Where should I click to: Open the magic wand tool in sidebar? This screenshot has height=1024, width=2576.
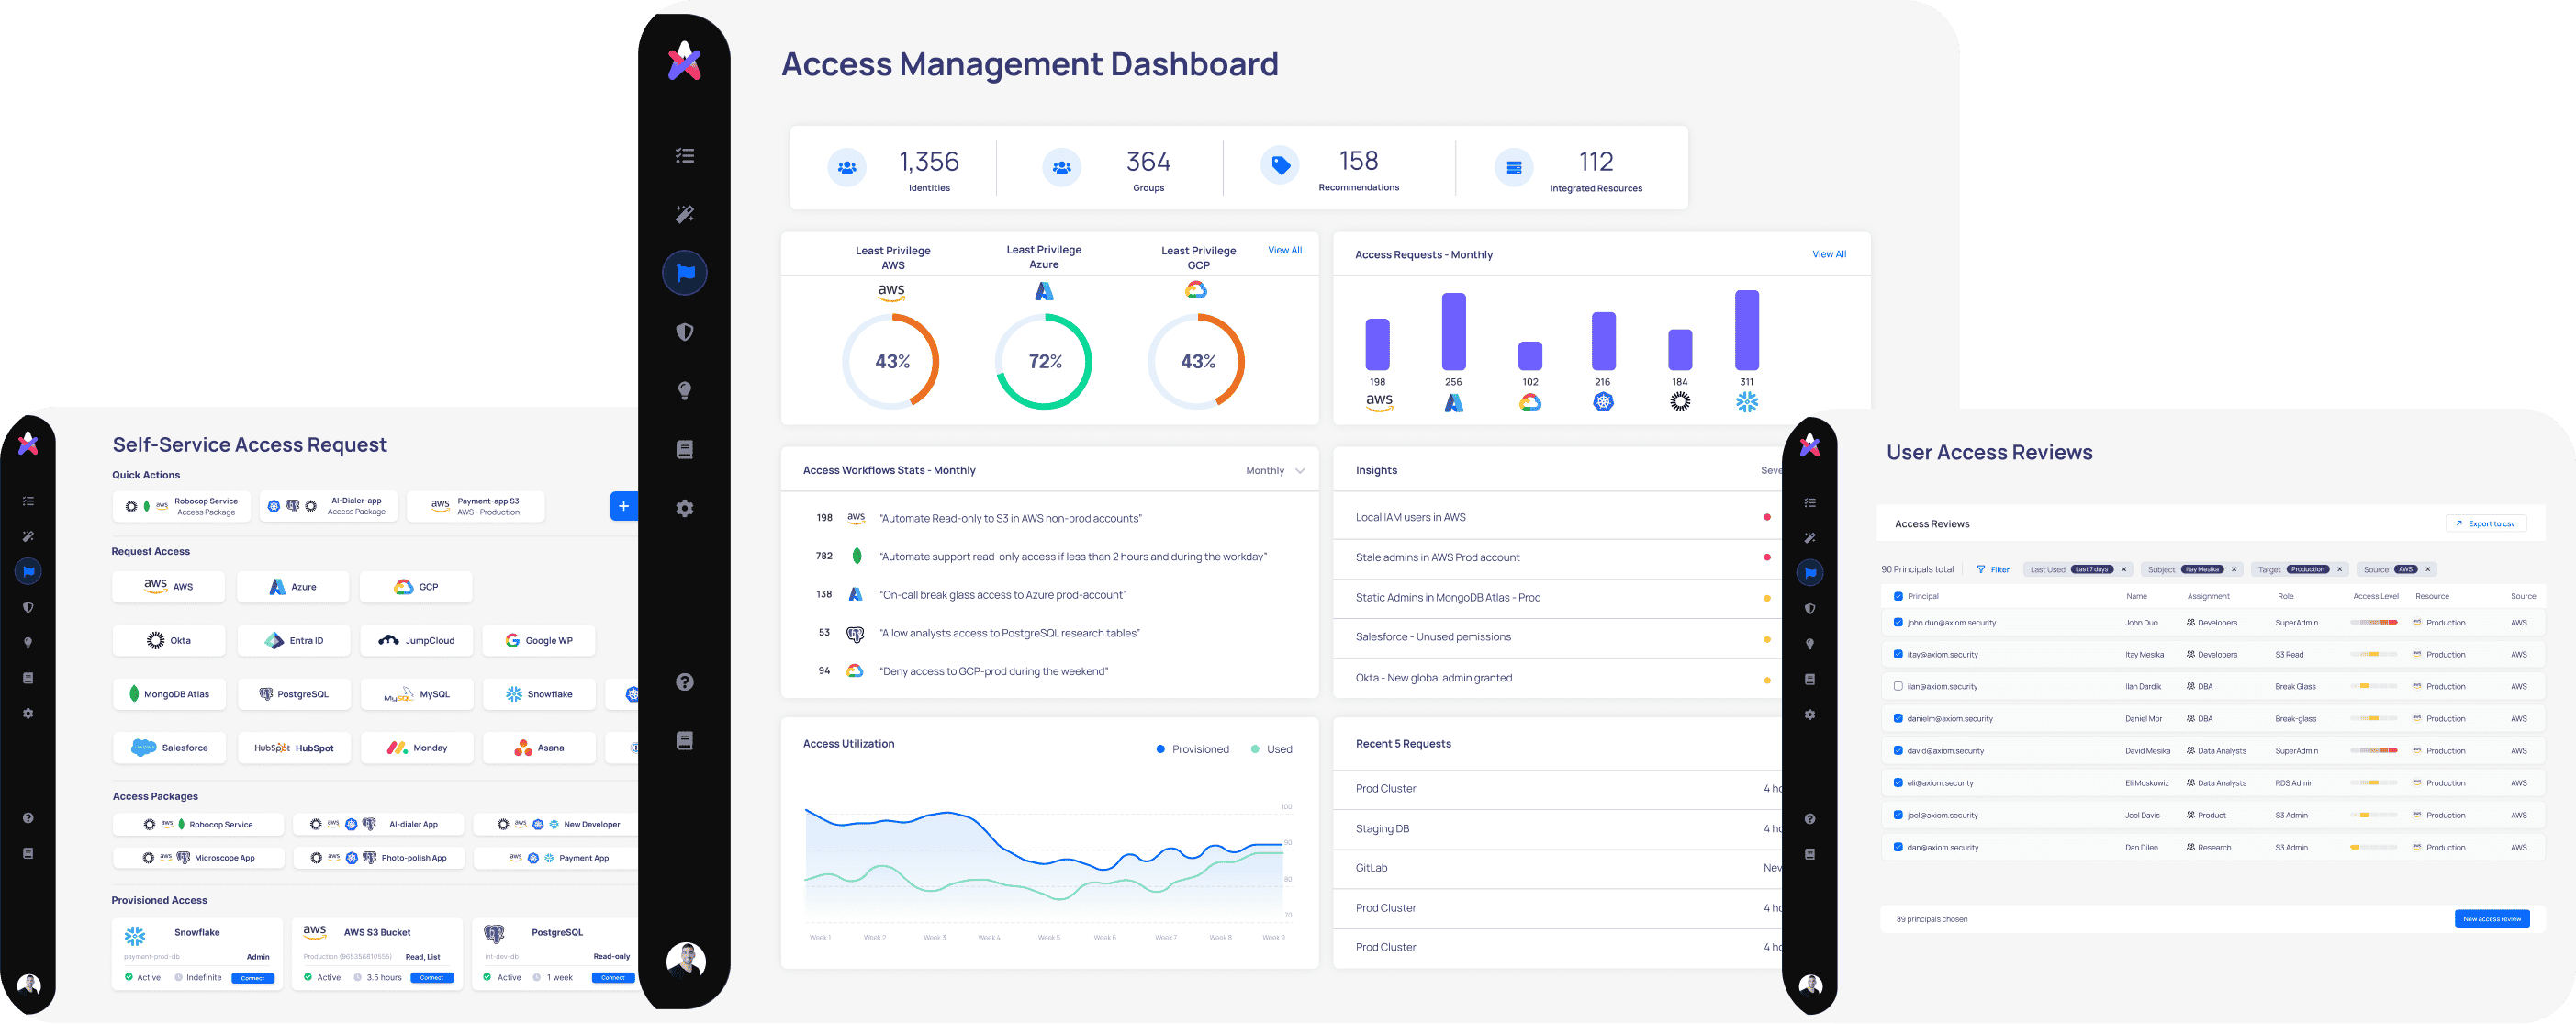tap(685, 213)
